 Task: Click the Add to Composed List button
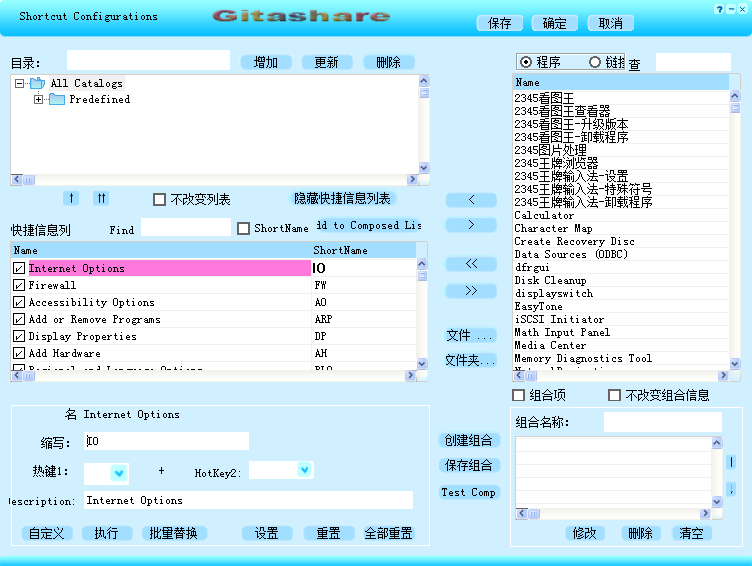point(368,225)
